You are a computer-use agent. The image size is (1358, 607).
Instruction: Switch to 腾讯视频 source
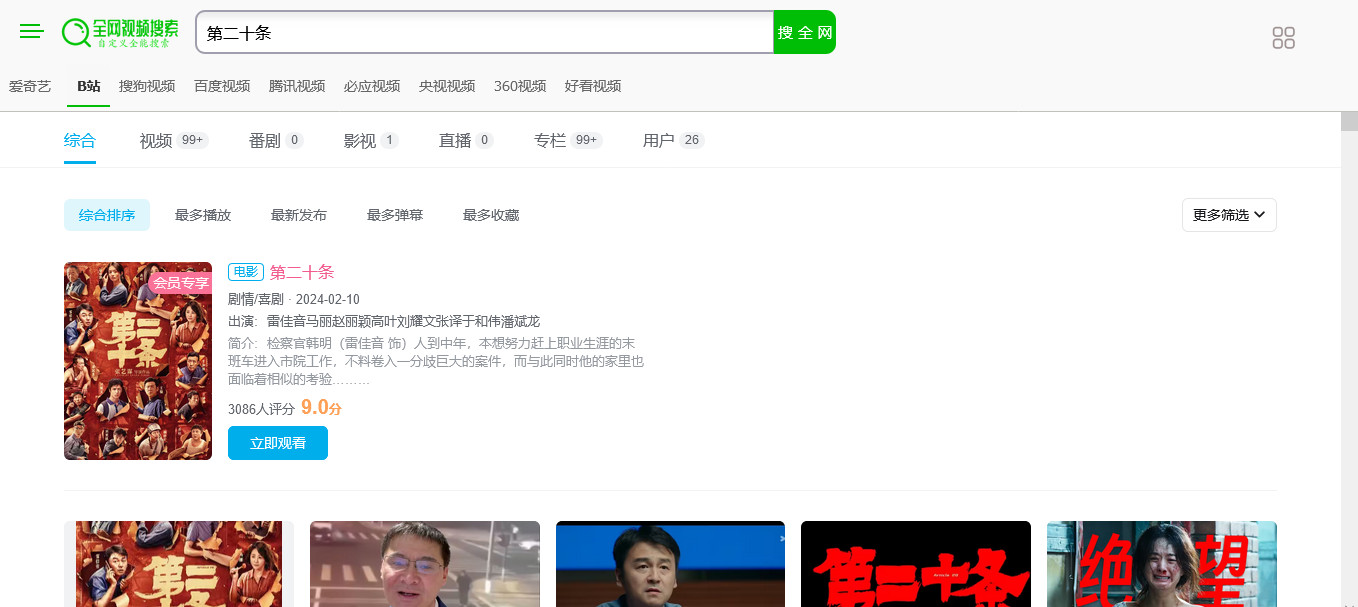[x=297, y=86]
